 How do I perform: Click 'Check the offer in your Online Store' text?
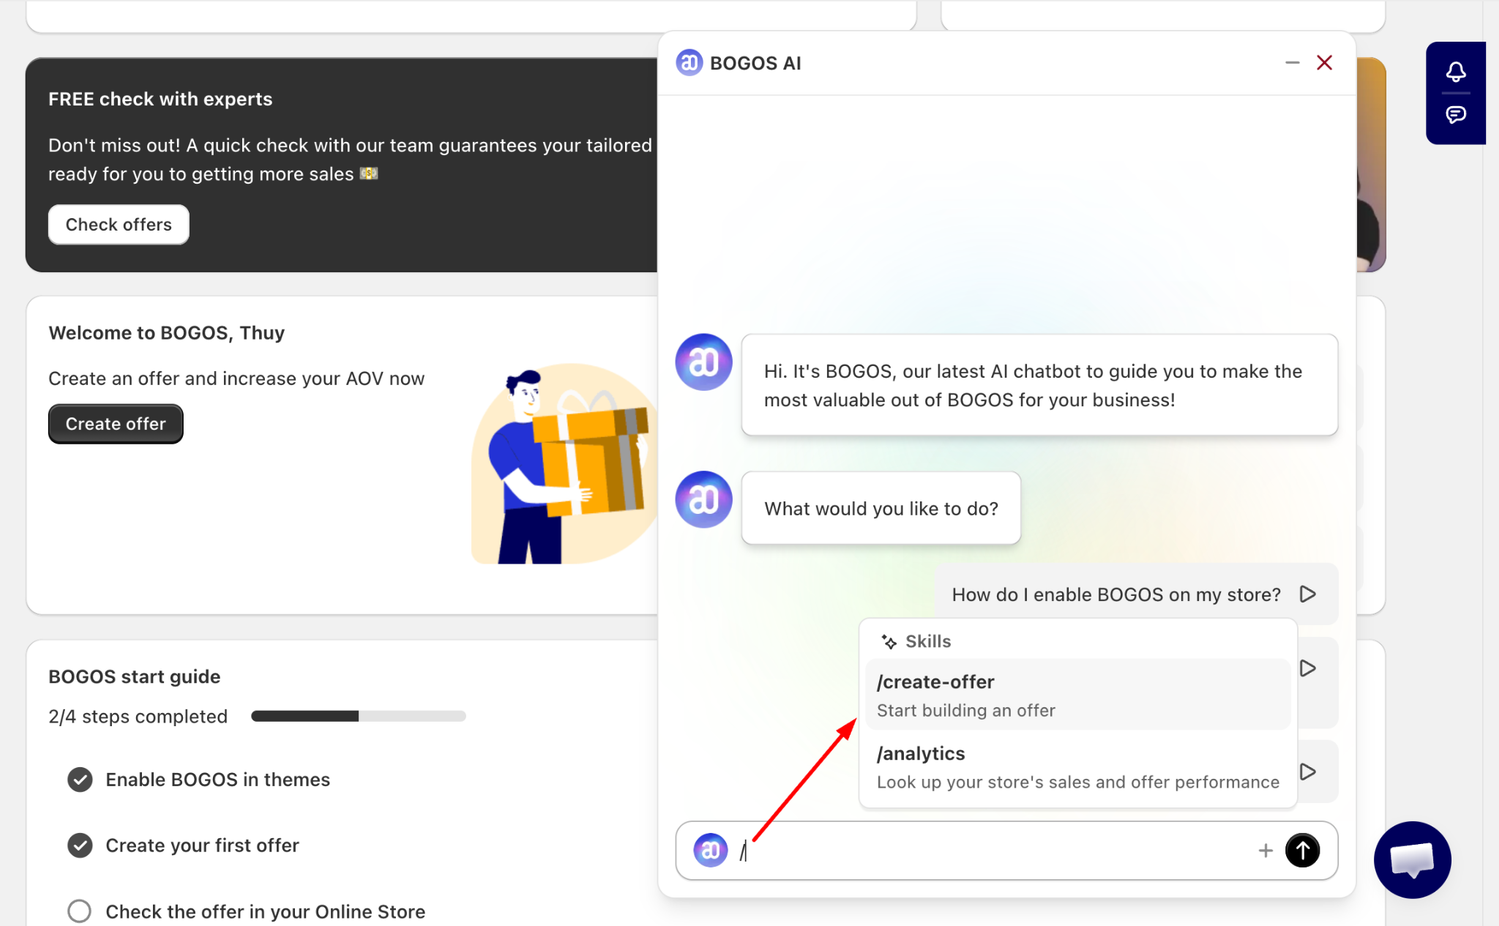click(266, 911)
